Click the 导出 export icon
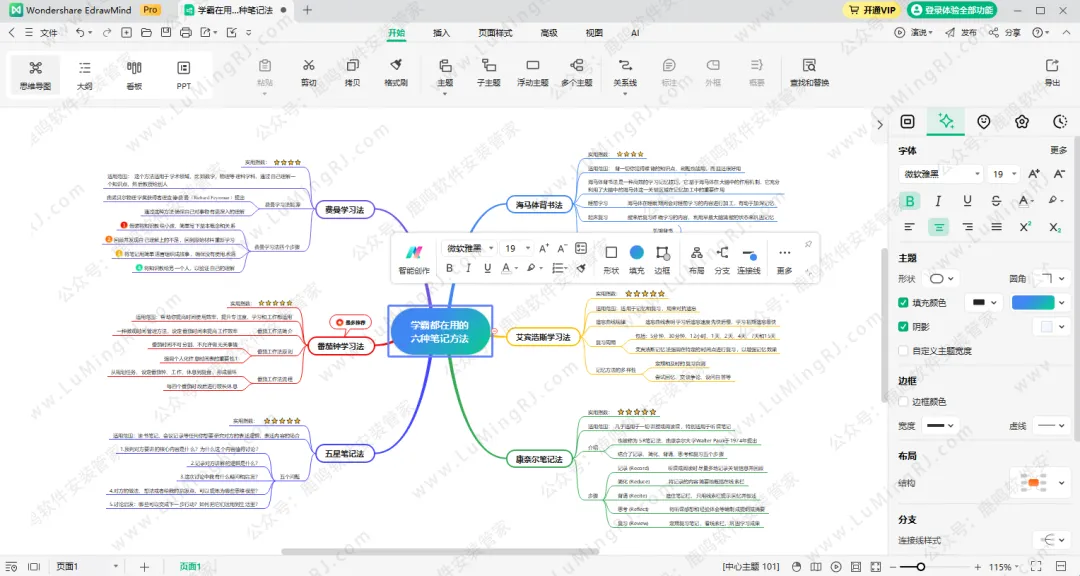Screen dimensions: 1080x576 coord(1052,70)
